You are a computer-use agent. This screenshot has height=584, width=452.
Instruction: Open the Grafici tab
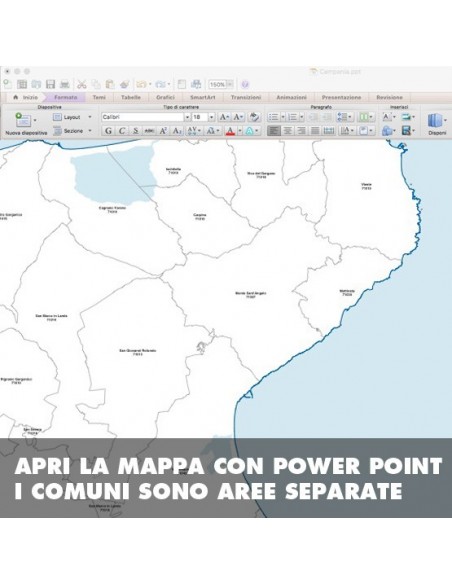[x=165, y=98]
